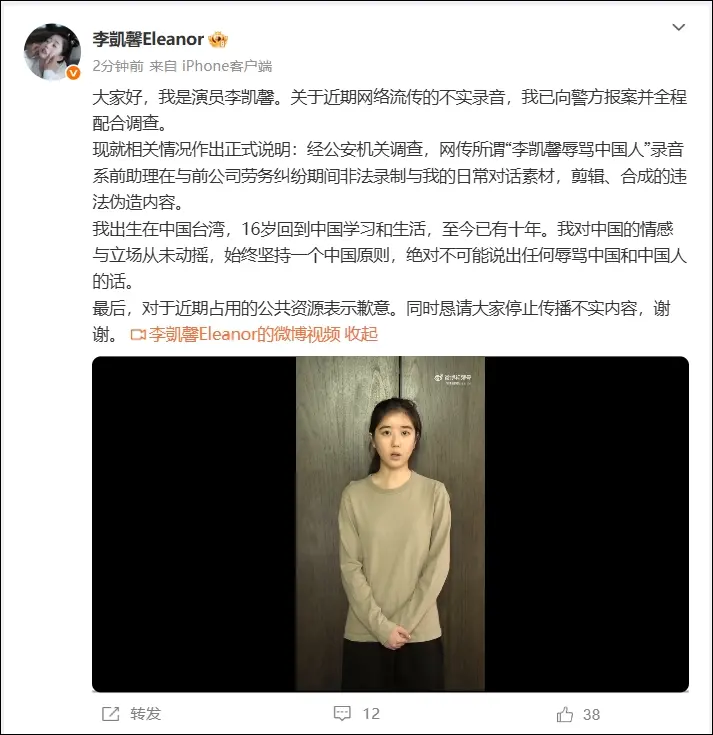Click the comment bubble icon
Screen dimensions: 713x735
pos(342,713)
